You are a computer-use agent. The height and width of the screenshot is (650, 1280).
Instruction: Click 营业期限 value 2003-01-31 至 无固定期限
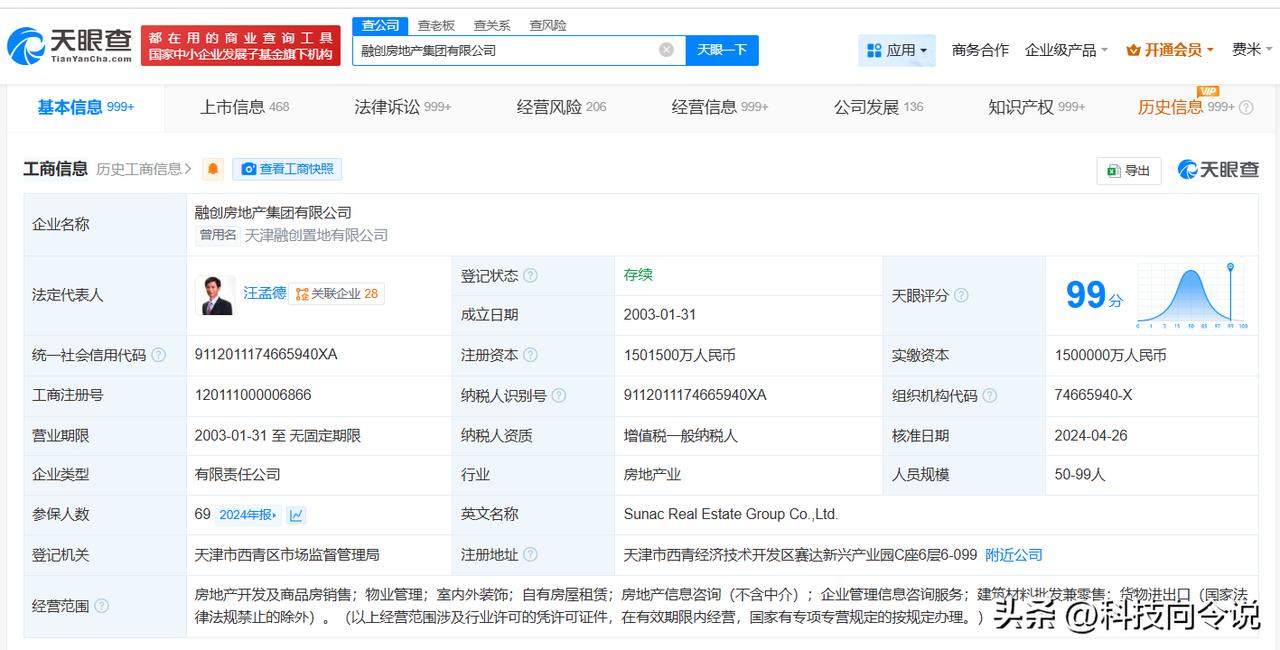[x=278, y=436]
